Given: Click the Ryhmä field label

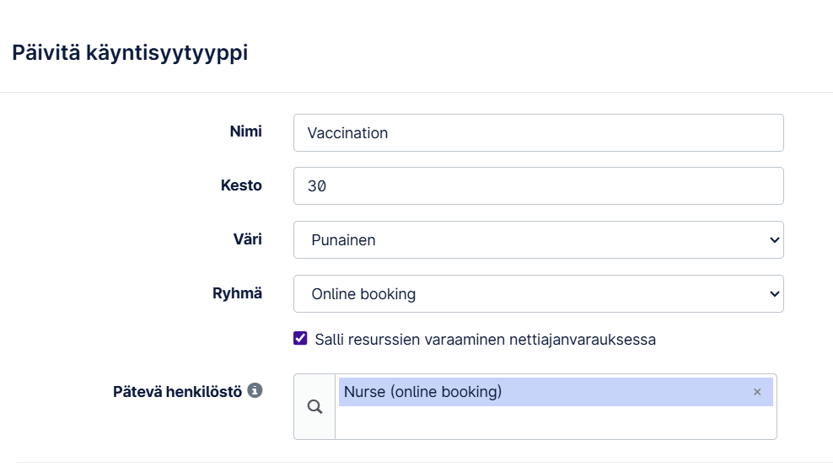Looking at the screenshot, I should coord(238,293).
